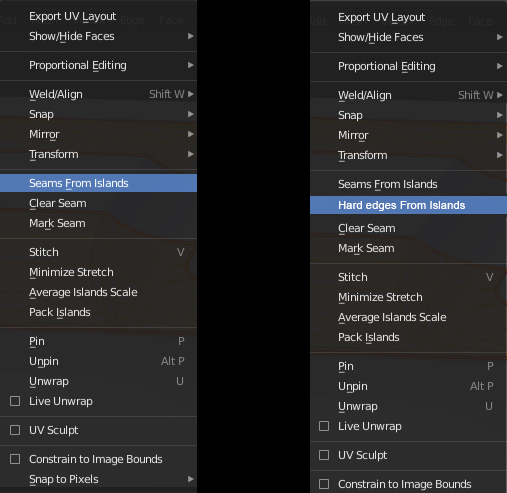Choose Average Islands Scale in left menu
507x493 pixels.
point(98,292)
